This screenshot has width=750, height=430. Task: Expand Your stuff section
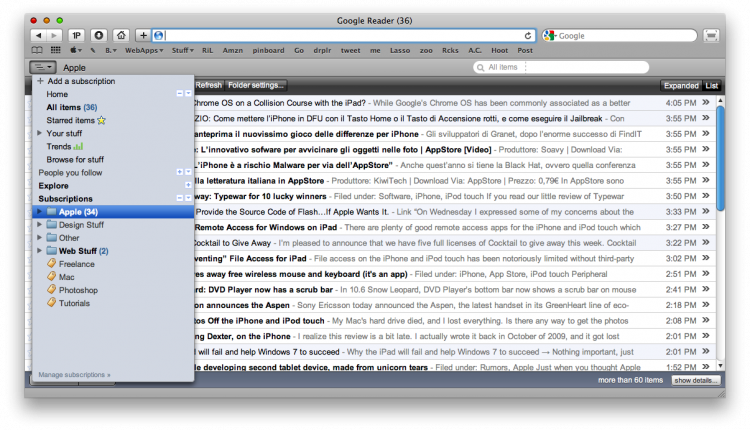(x=40, y=133)
